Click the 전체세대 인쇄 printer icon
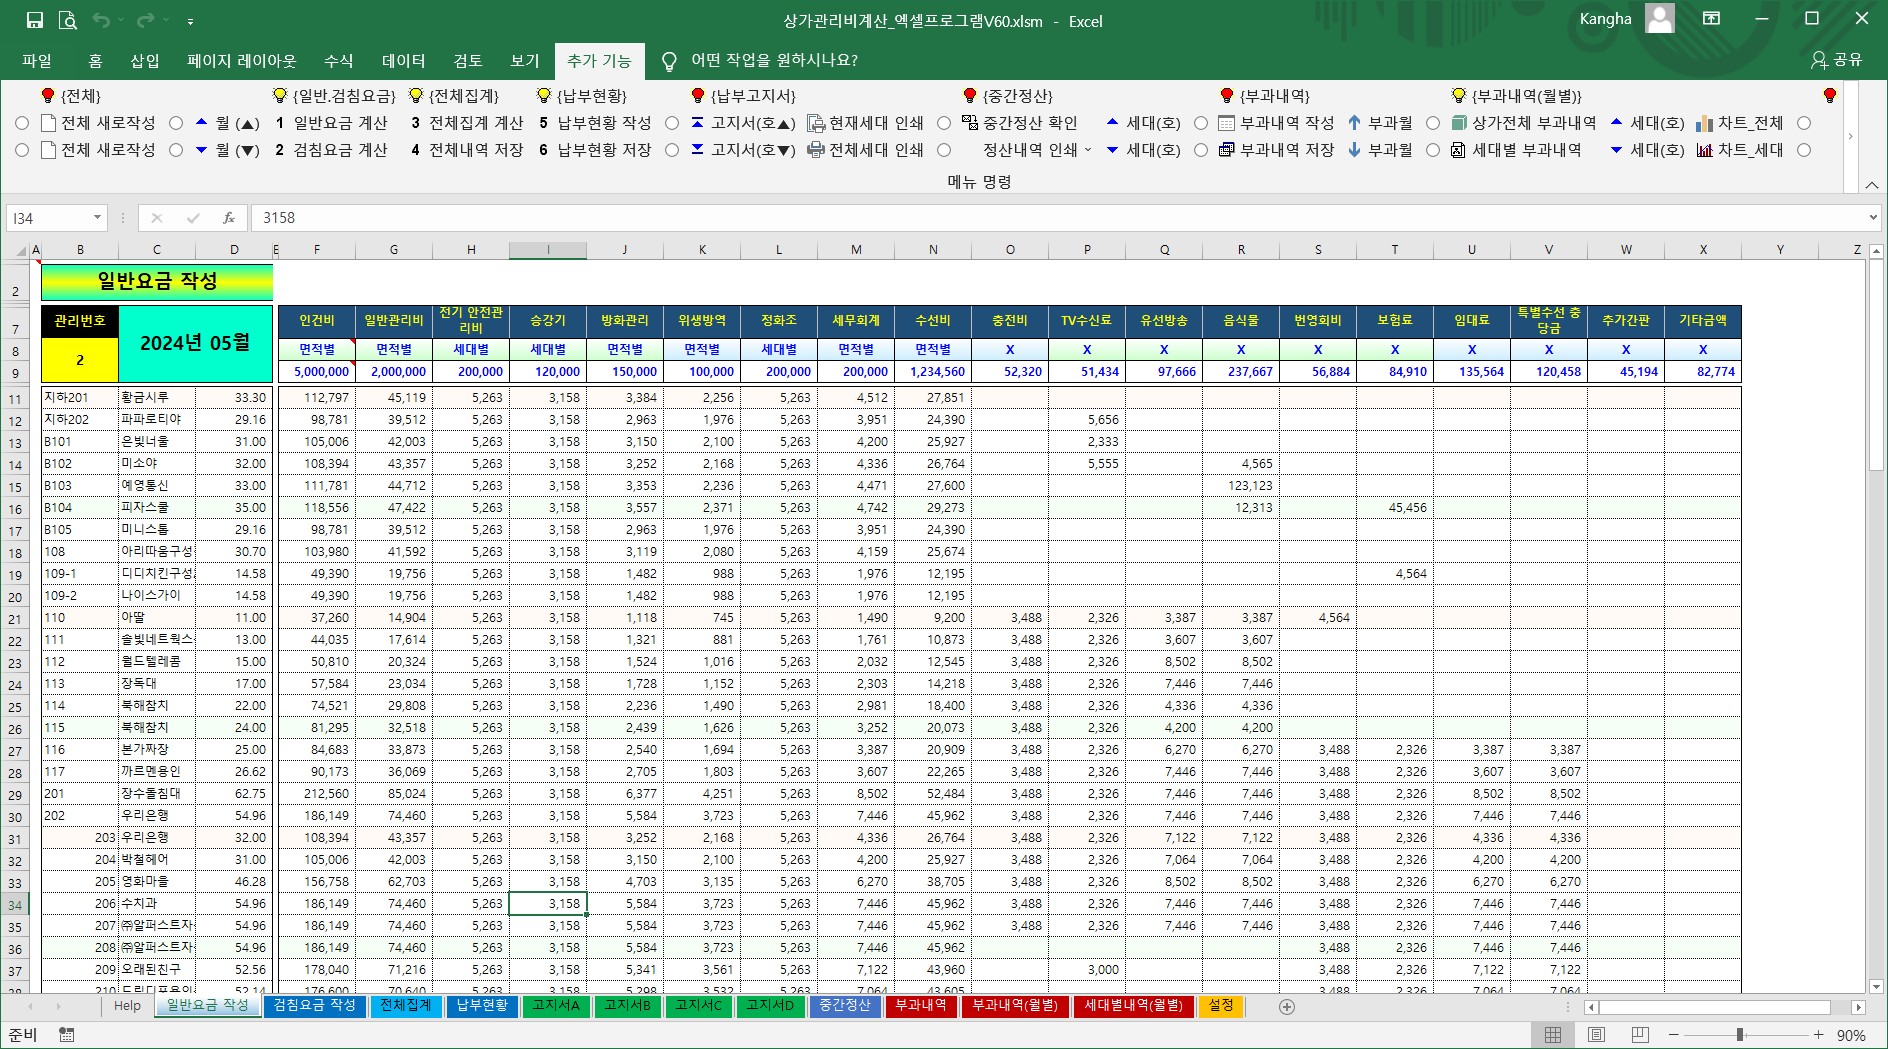1888x1049 pixels. (x=816, y=150)
